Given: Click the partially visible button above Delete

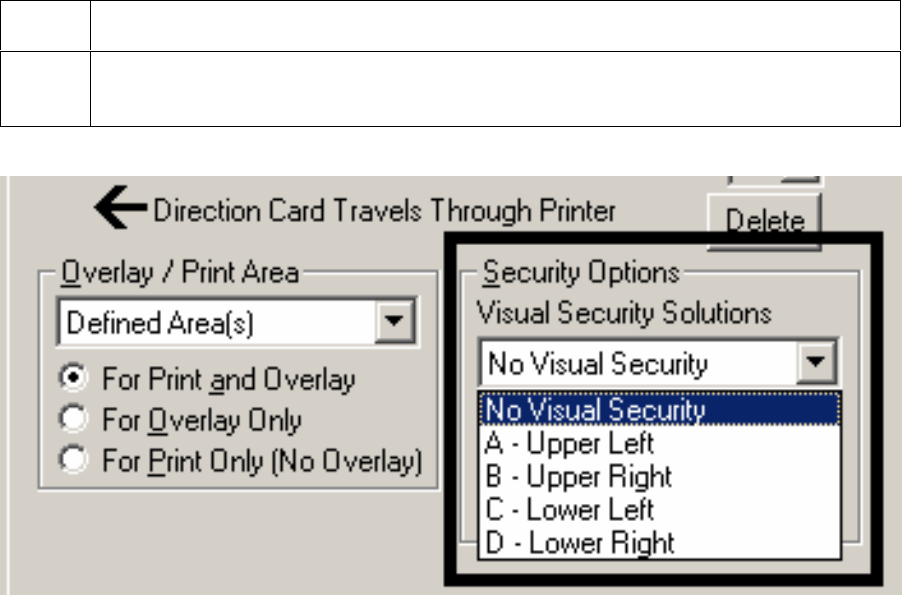Looking at the screenshot, I should pos(775,180).
